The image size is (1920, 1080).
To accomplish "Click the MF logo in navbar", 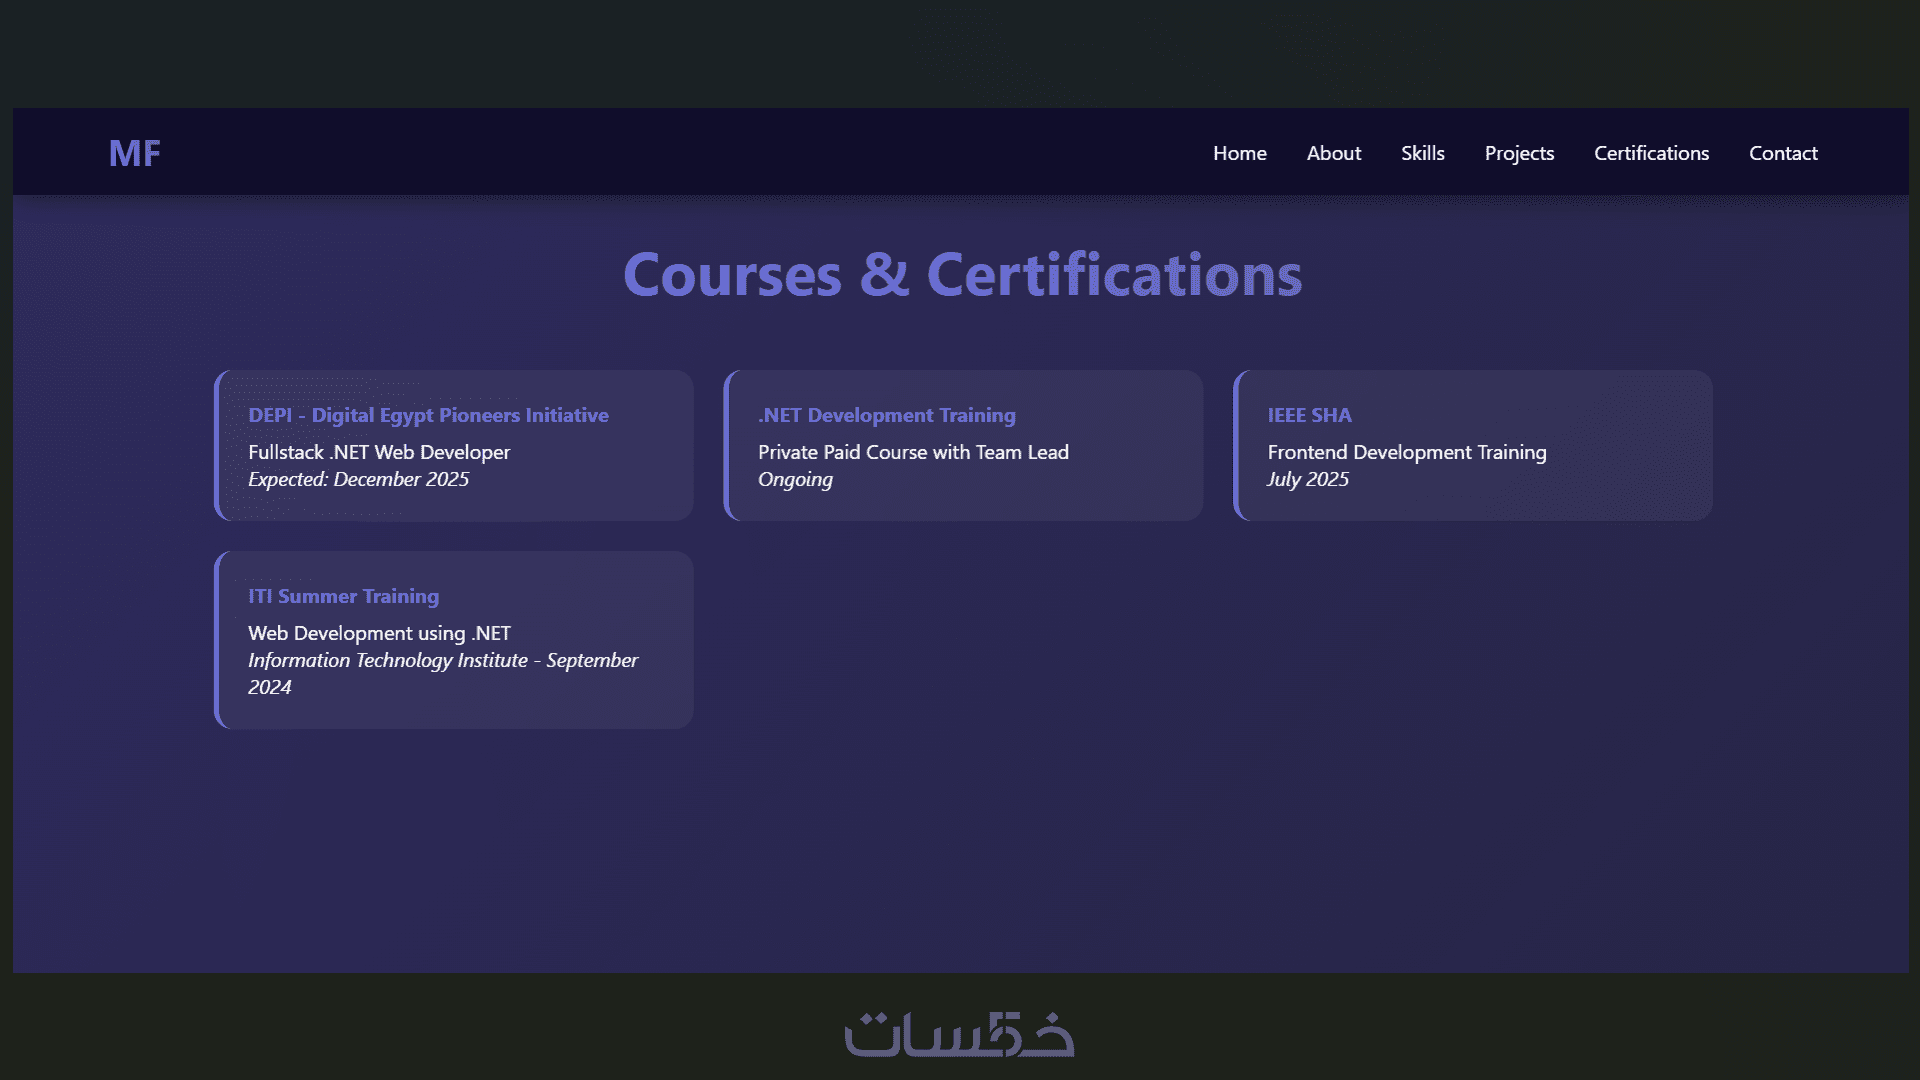I will pos(134,153).
